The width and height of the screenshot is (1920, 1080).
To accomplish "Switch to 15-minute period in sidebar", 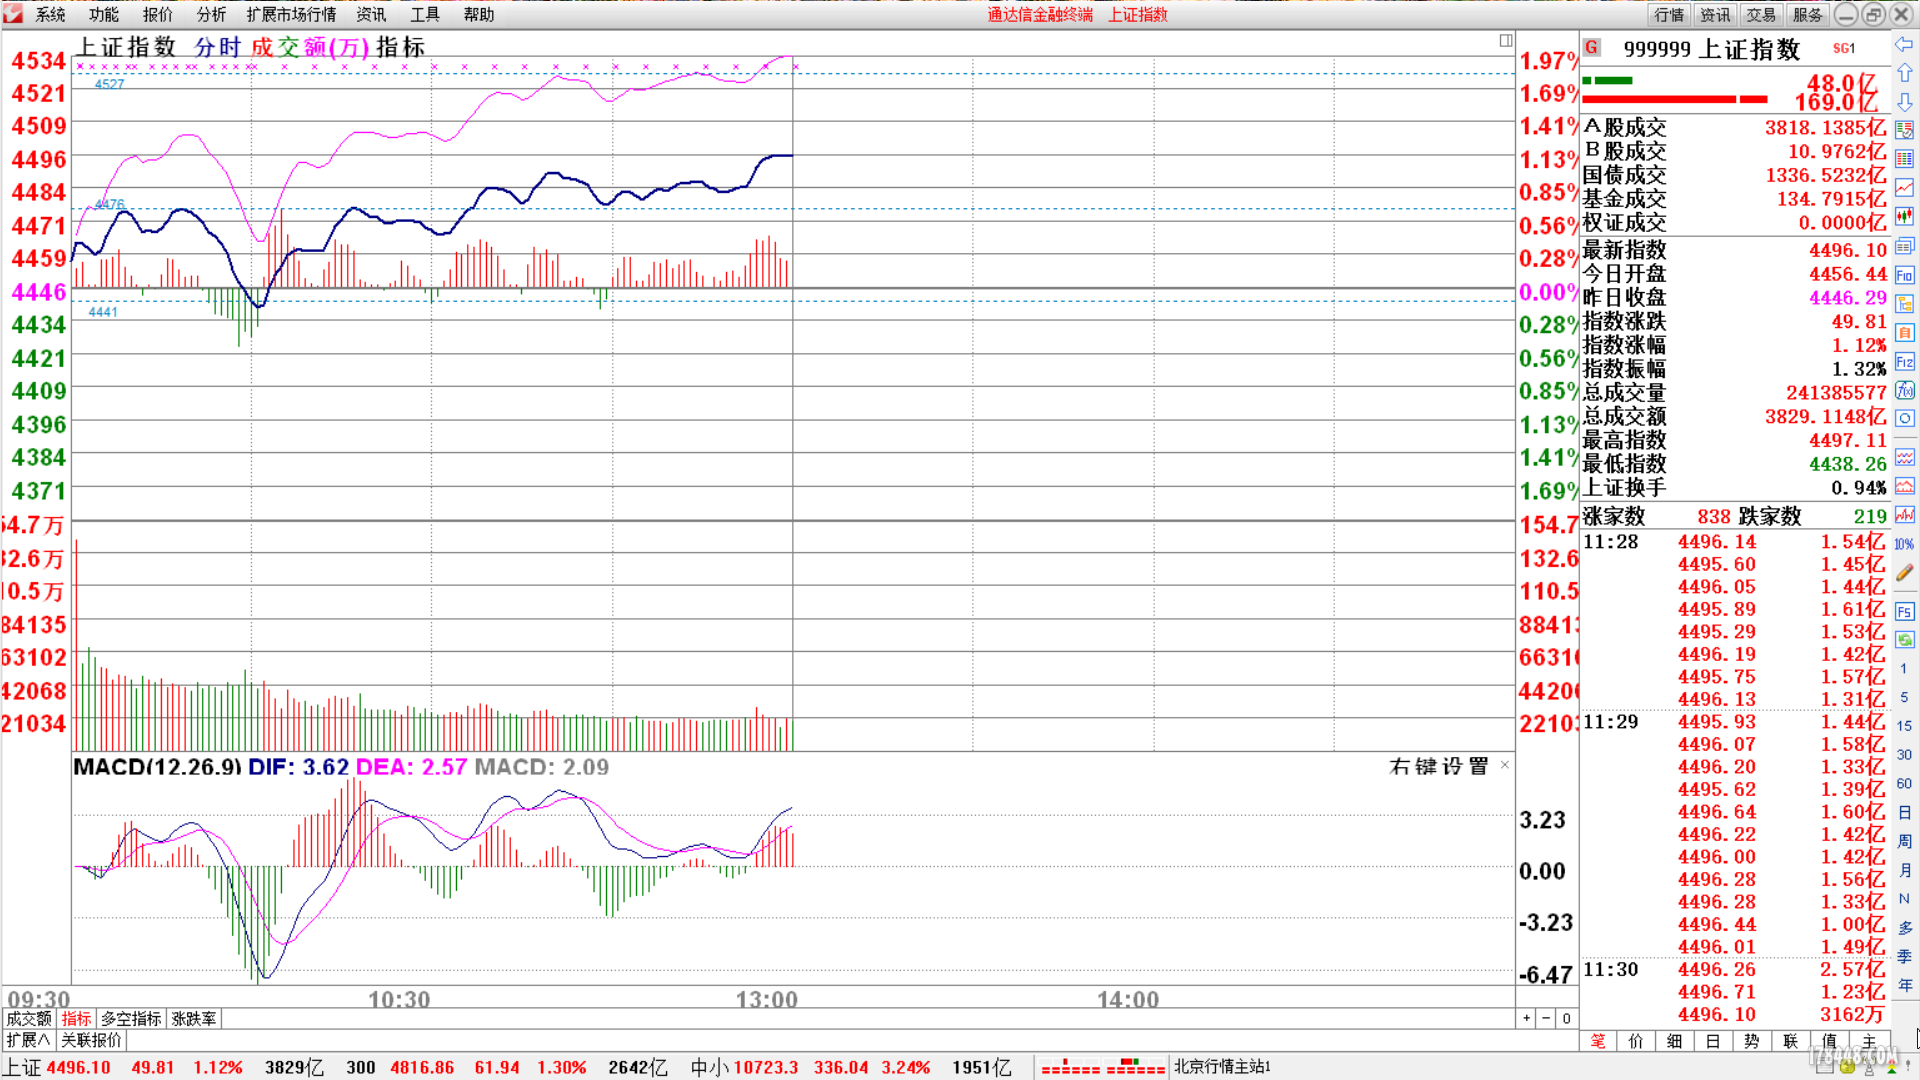I will 1904,726.
